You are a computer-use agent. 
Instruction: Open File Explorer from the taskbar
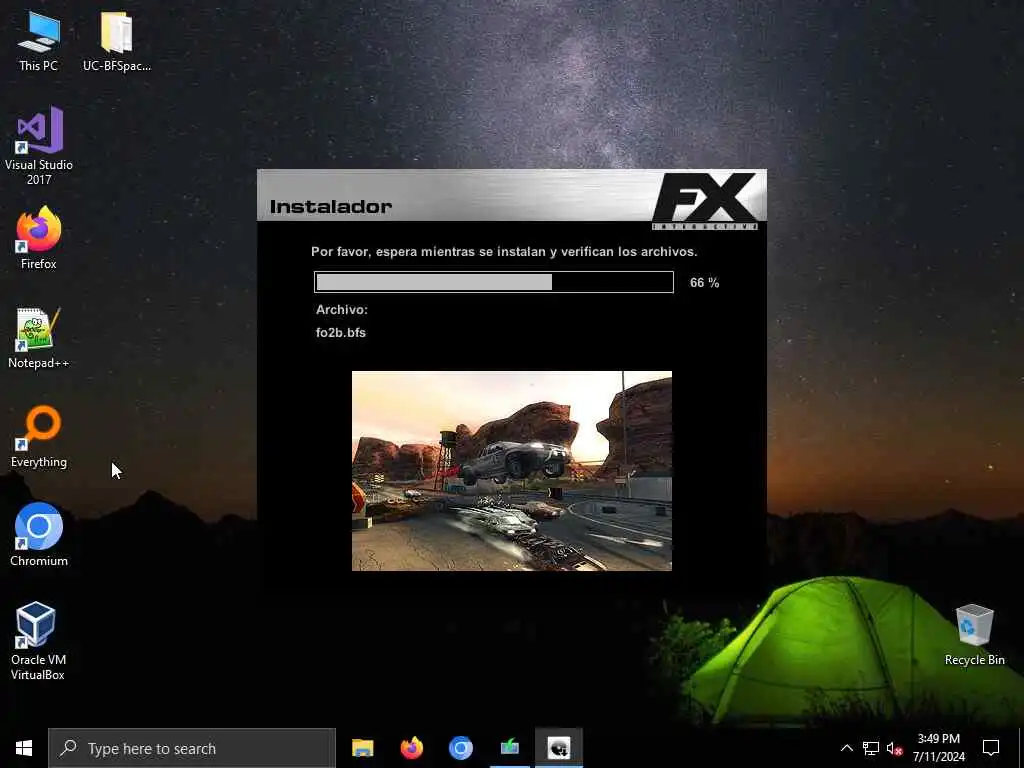362,748
